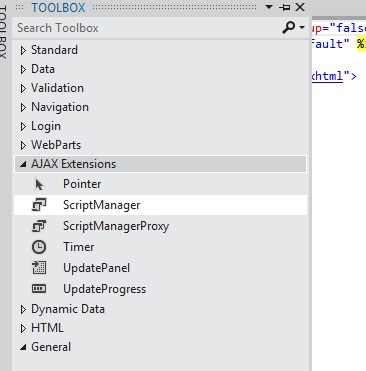Click the ScriptManager control icon
This screenshot has height=371, width=366.
click(x=39, y=205)
